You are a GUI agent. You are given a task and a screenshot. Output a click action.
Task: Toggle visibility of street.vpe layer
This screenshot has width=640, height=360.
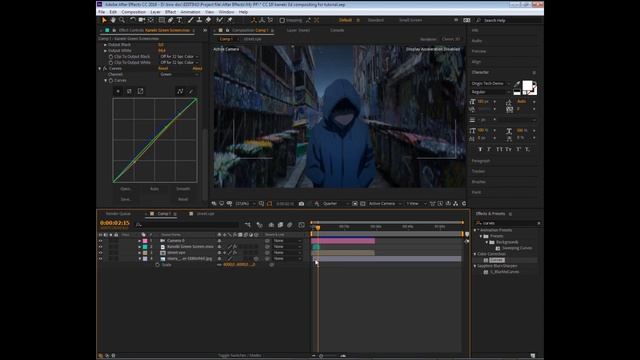[x=100, y=253]
